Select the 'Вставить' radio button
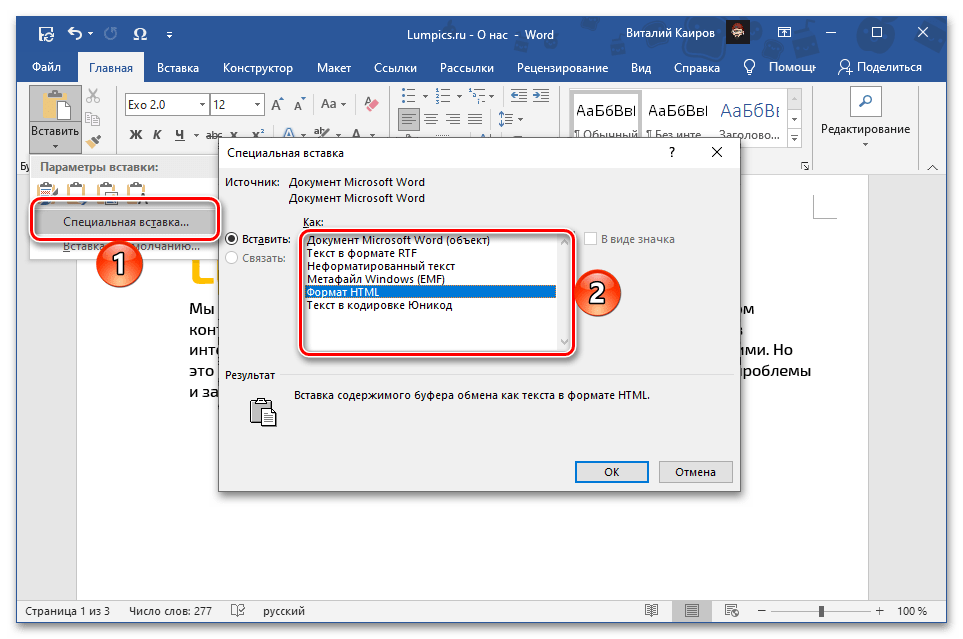The height and width of the screenshot is (639, 963). [x=232, y=239]
